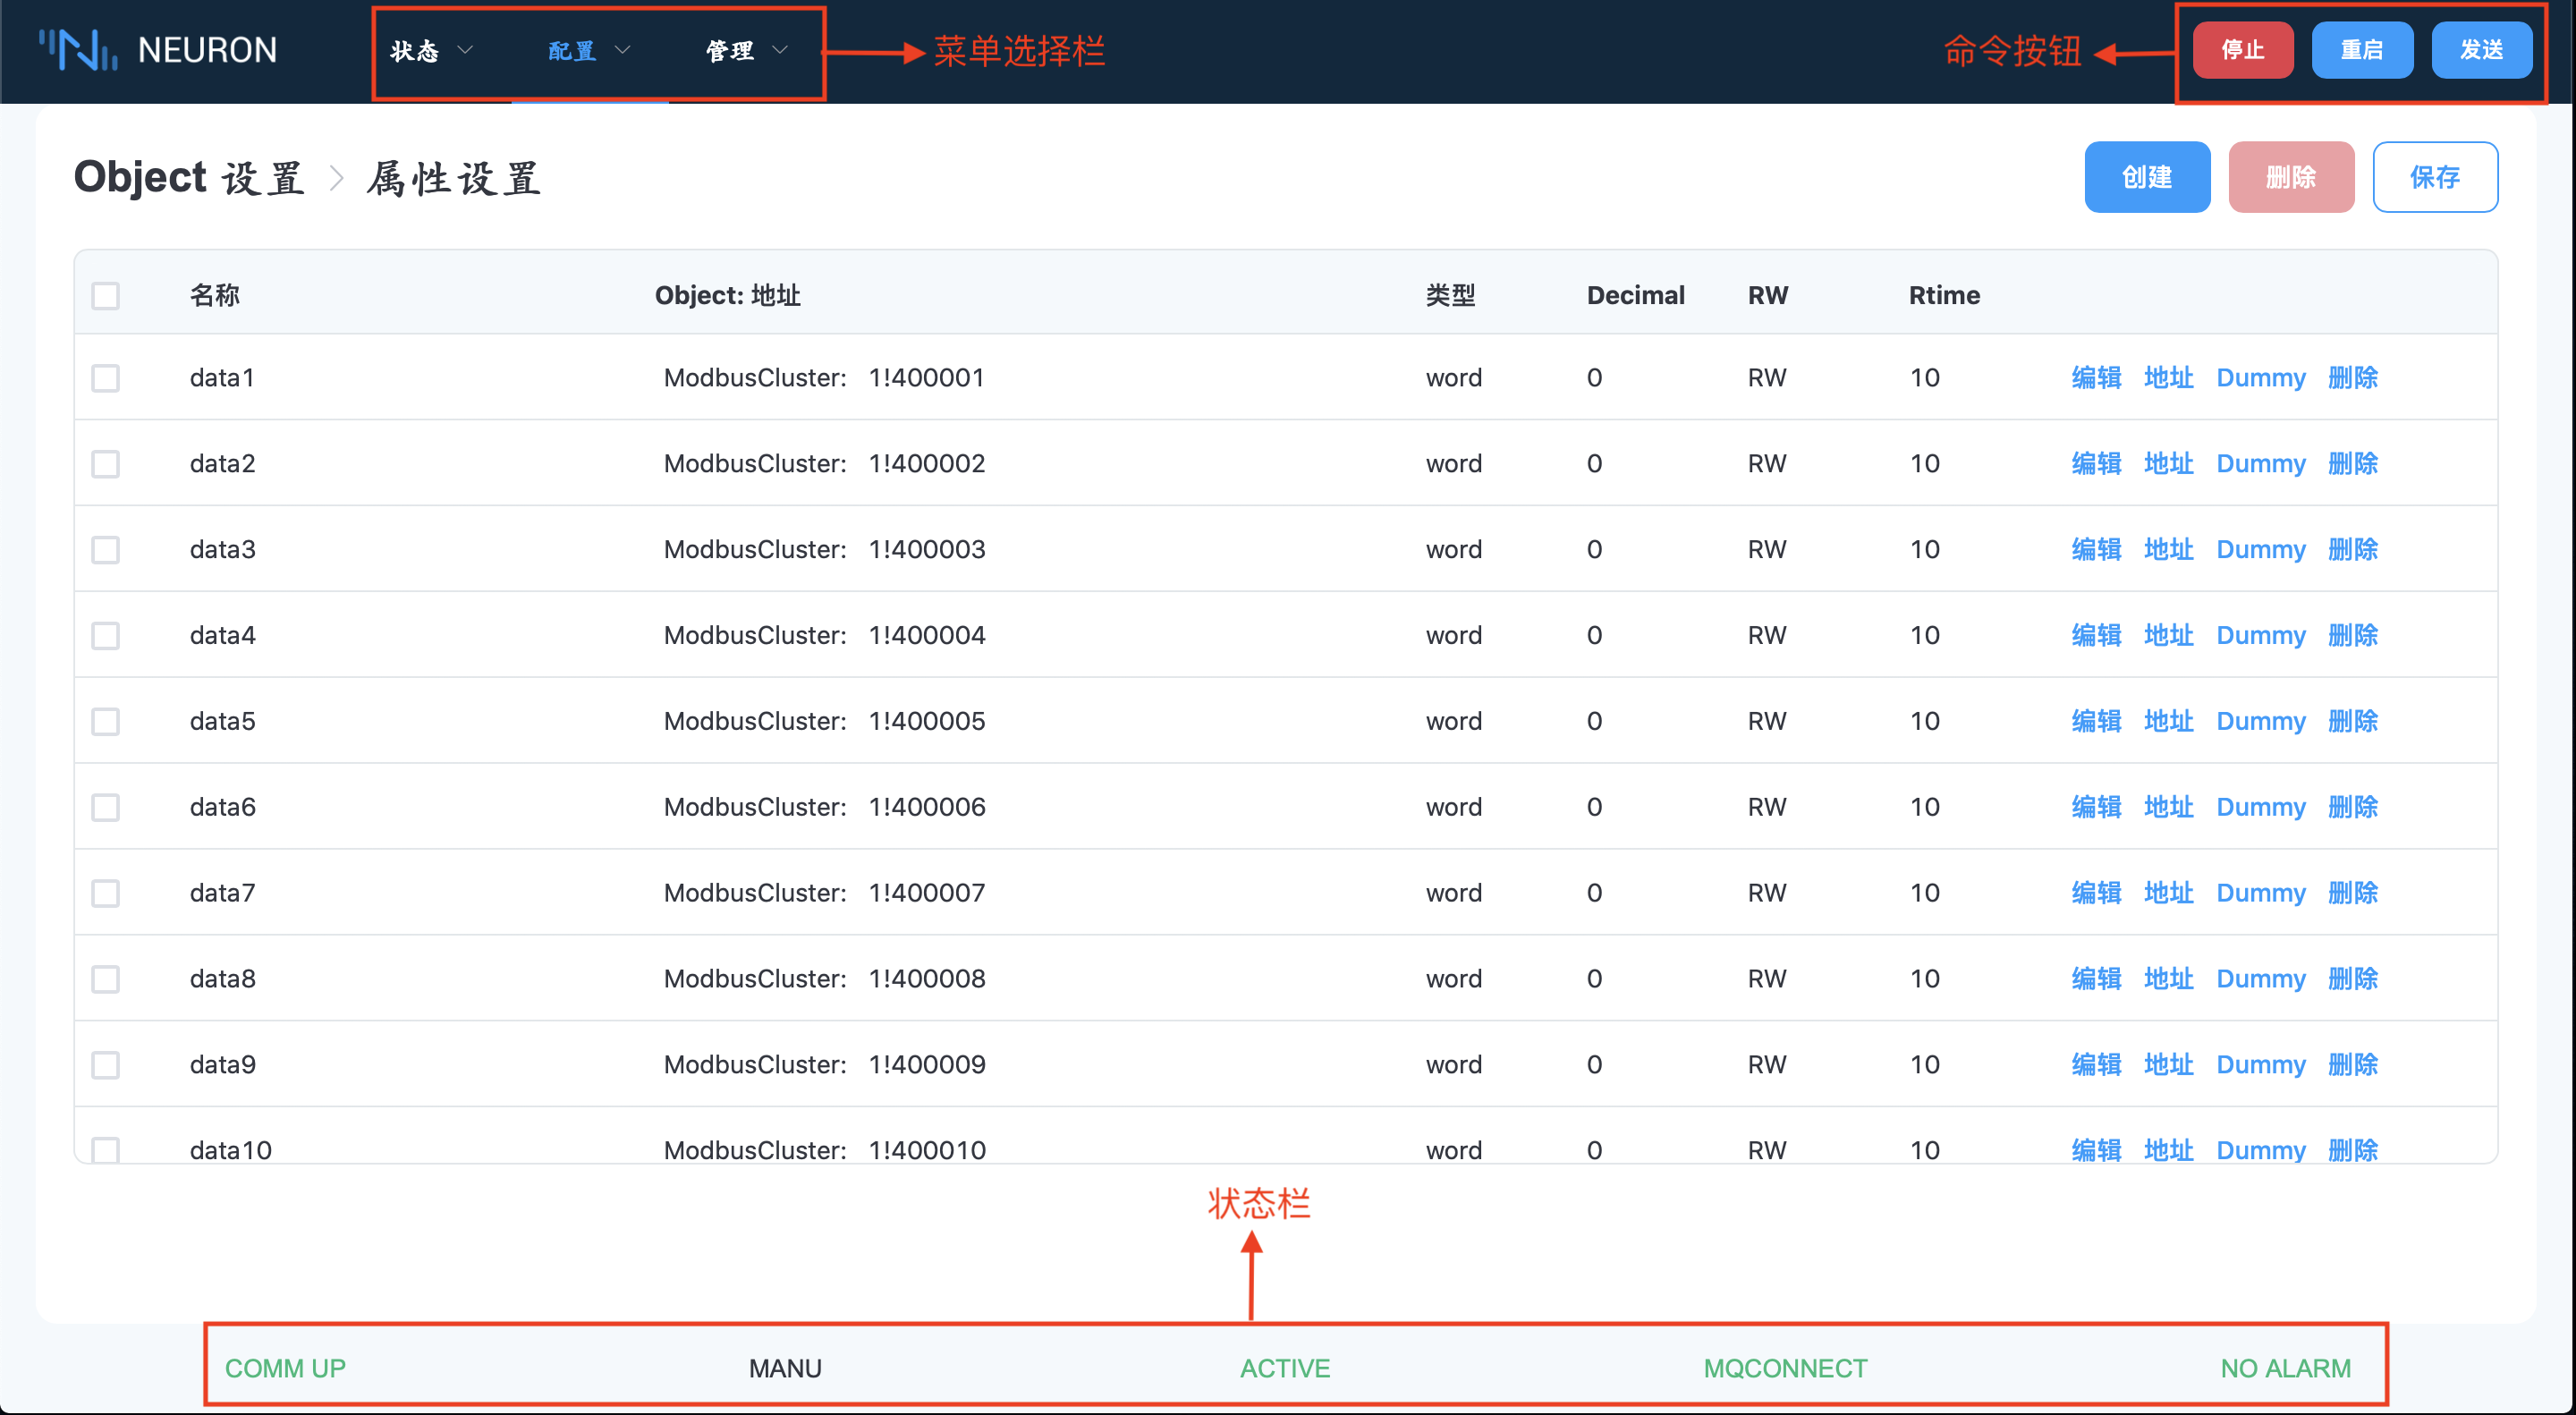Click Dummy for data6
Viewport: 2576px width, 1415px height.
tap(2260, 807)
